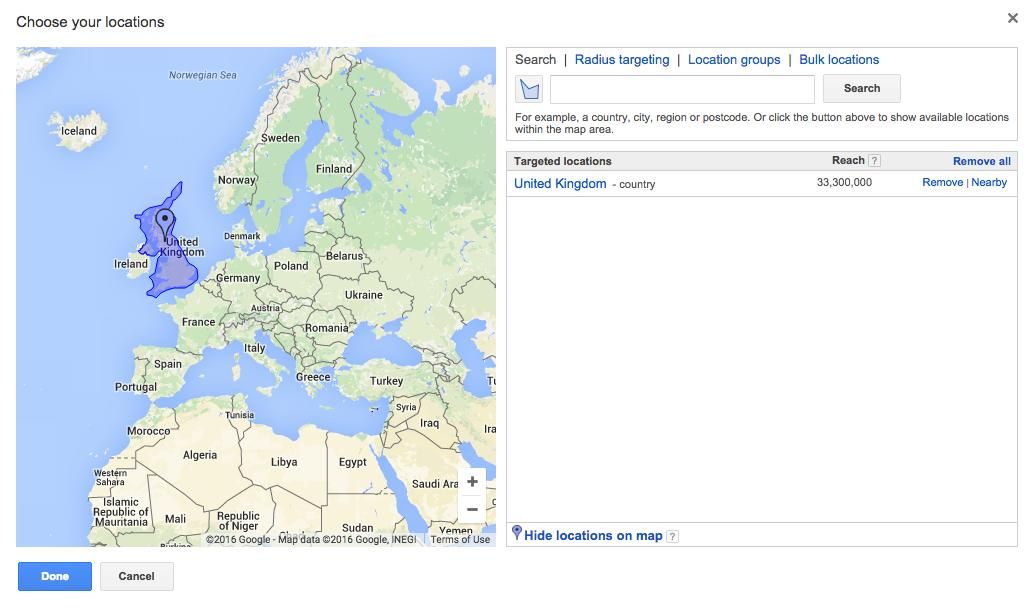1035x613 pixels.
Task: Hide locations on map
Action: (x=591, y=535)
